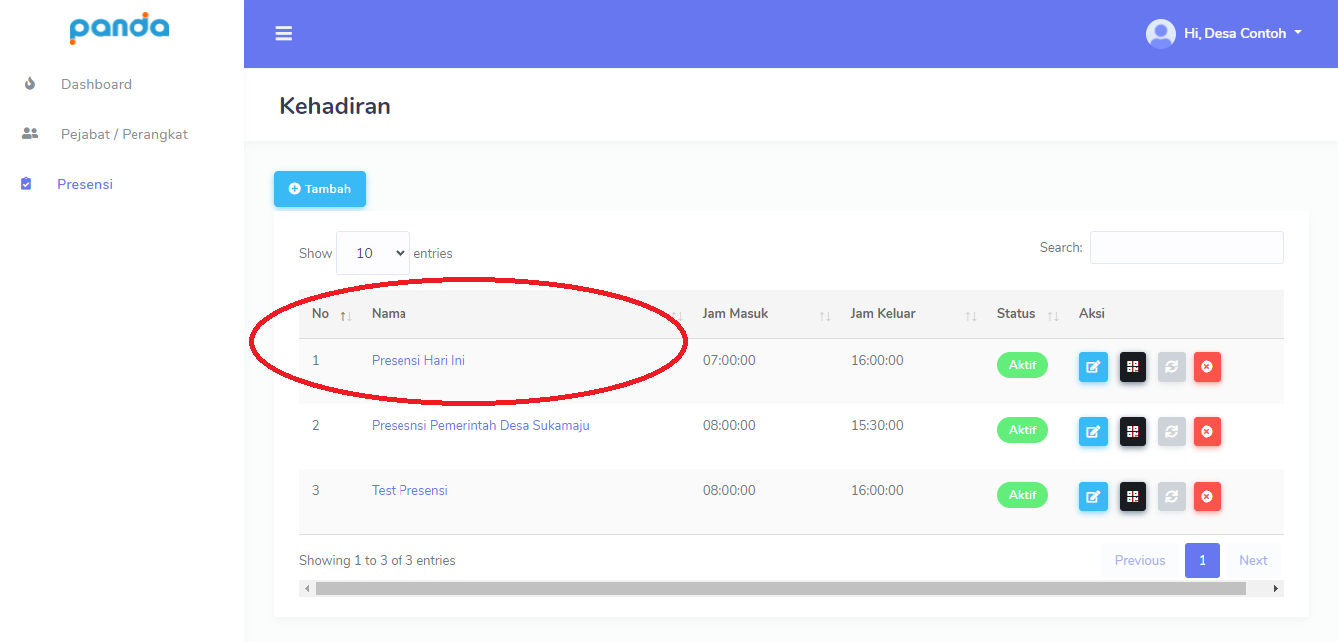This screenshot has height=642, width=1338.
Task: Delete Test Presensi row
Action: (x=1207, y=497)
